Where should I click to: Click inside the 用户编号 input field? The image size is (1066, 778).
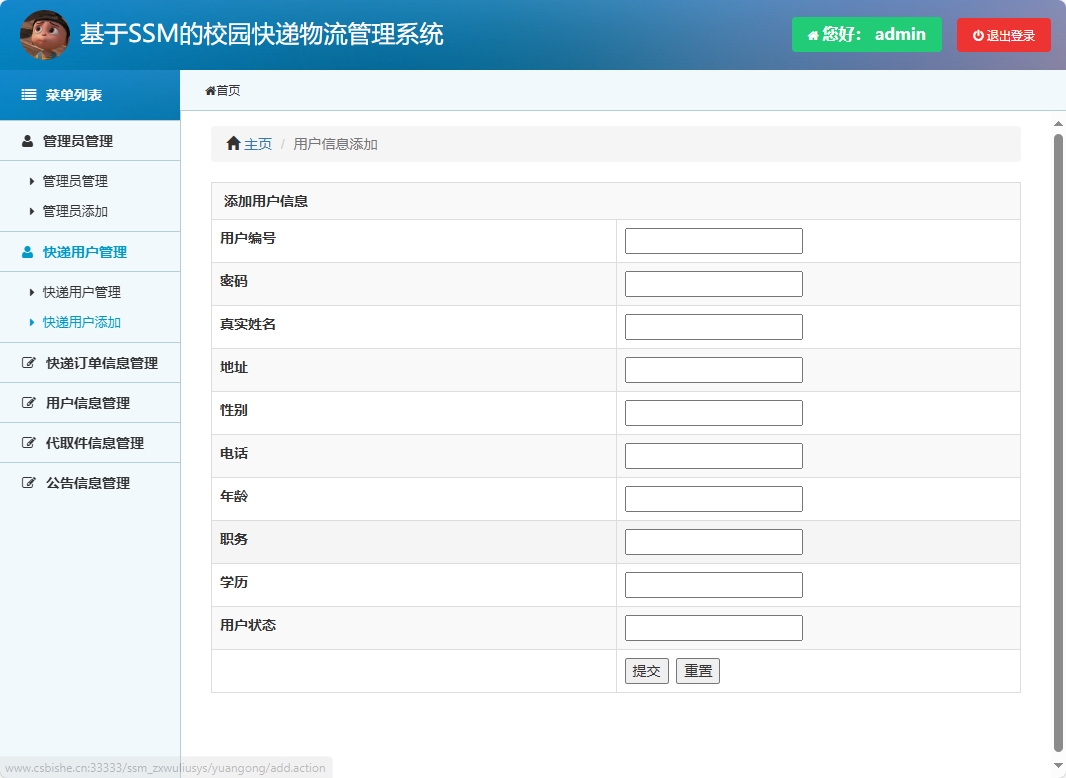point(713,240)
